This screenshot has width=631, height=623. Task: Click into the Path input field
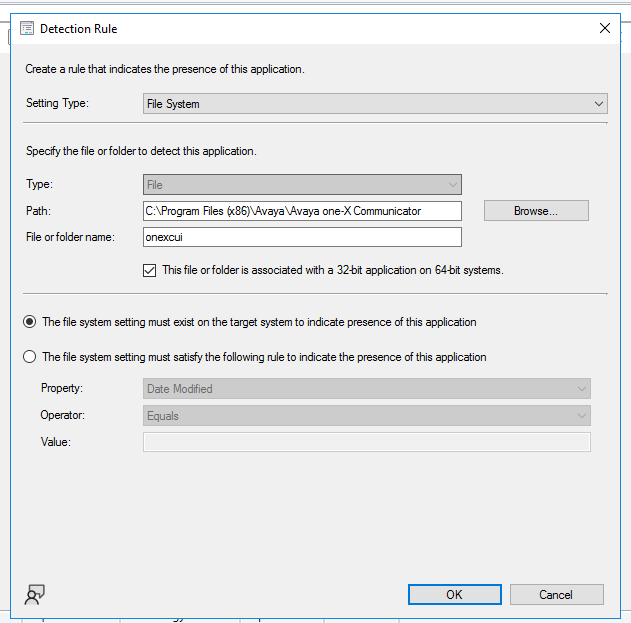pos(302,211)
